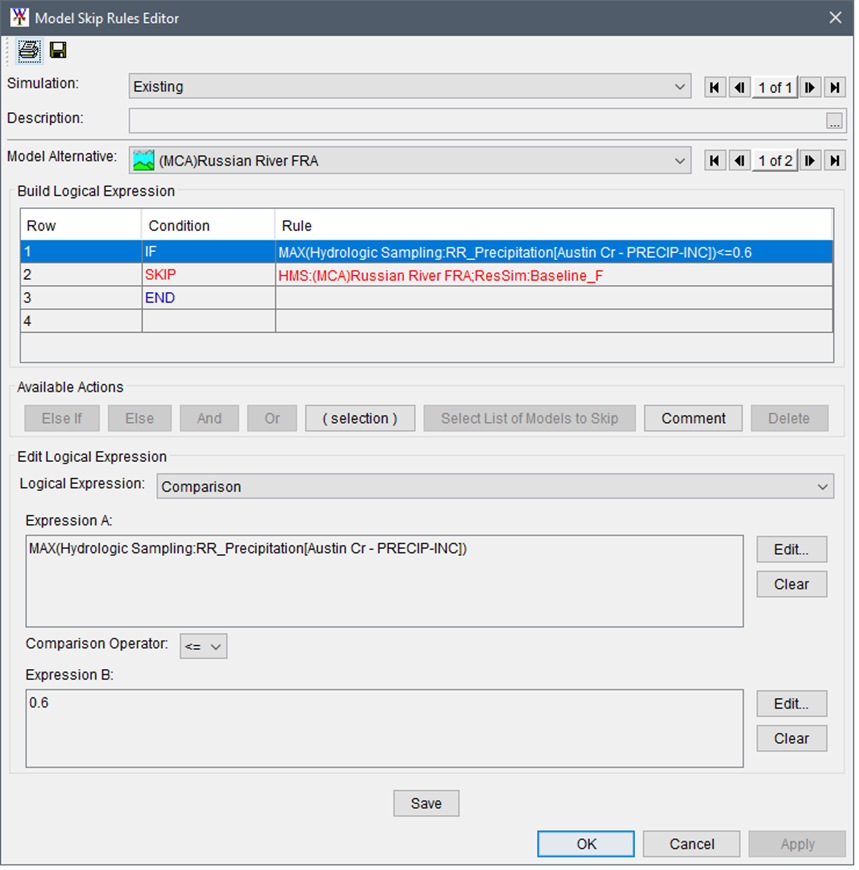Go to next simulation record
This screenshot has width=859, height=870.
811,87
